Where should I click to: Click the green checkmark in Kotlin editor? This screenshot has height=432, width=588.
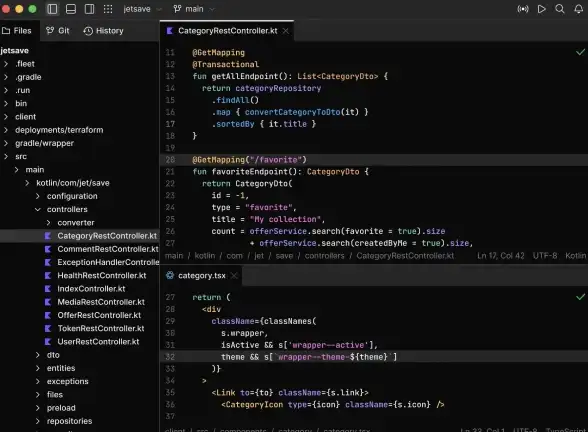click(x=580, y=52)
